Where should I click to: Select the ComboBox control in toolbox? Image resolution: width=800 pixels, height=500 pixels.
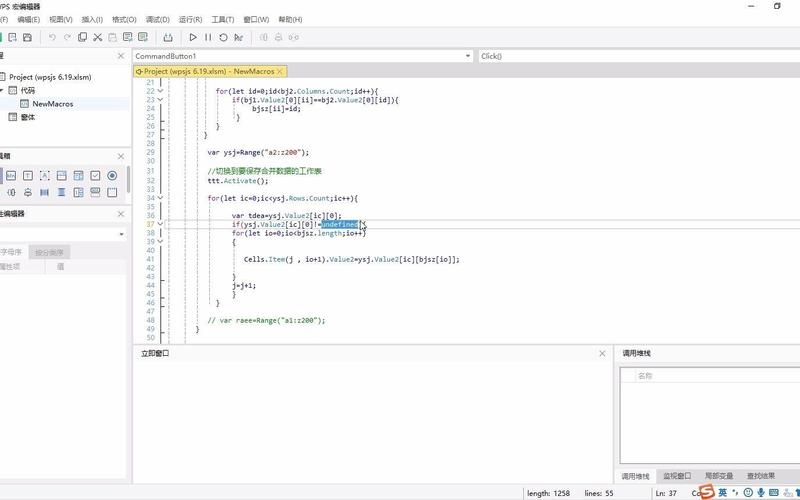61,176
